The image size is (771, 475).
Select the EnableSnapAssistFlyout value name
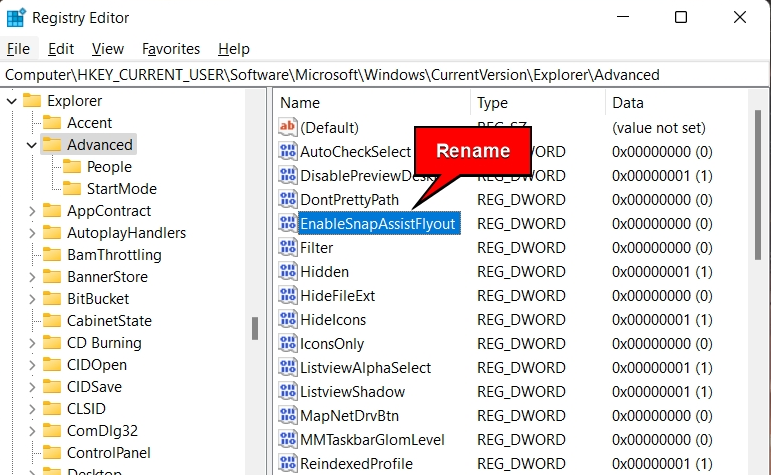click(x=379, y=224)
